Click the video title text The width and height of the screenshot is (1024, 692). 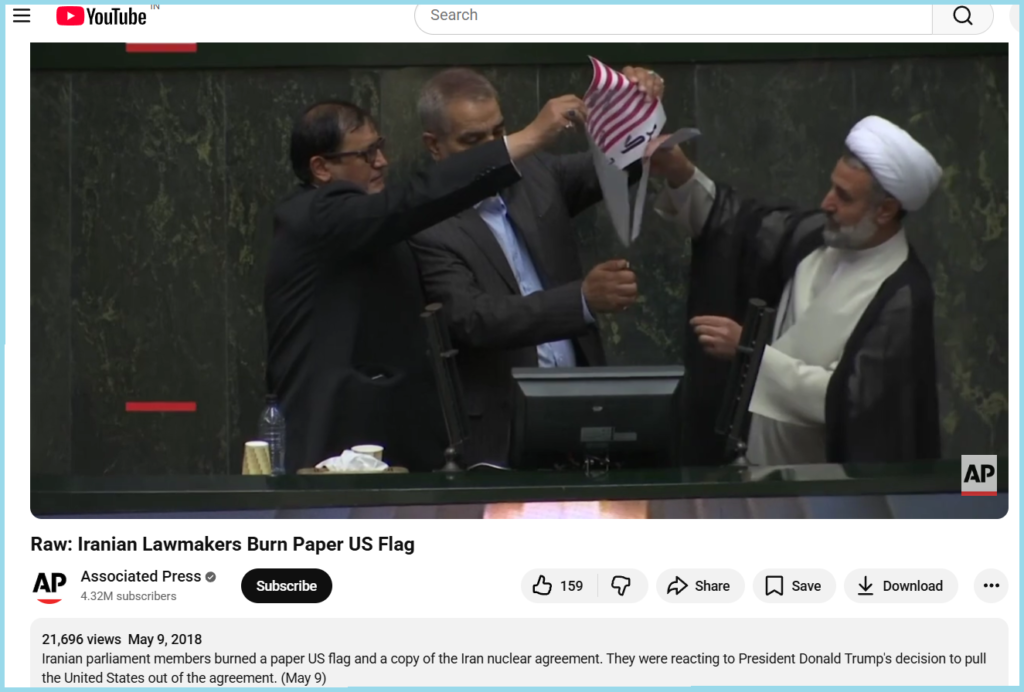(x=223, y=544)
